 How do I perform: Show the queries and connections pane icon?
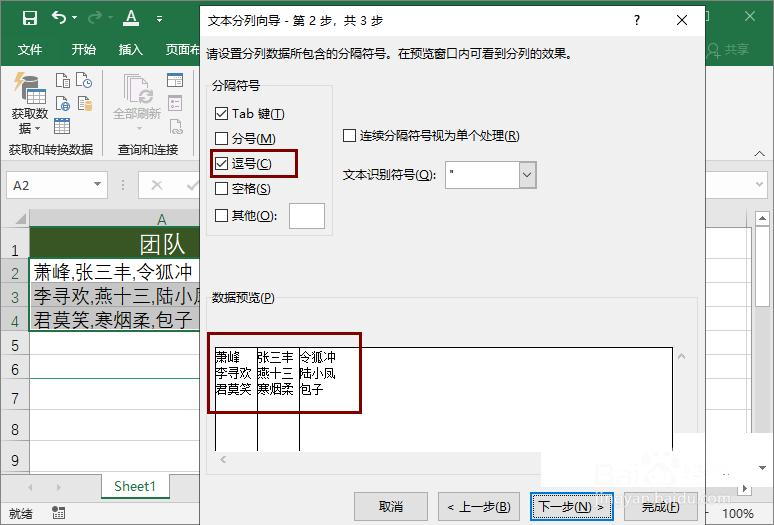[x=175, y=80]
